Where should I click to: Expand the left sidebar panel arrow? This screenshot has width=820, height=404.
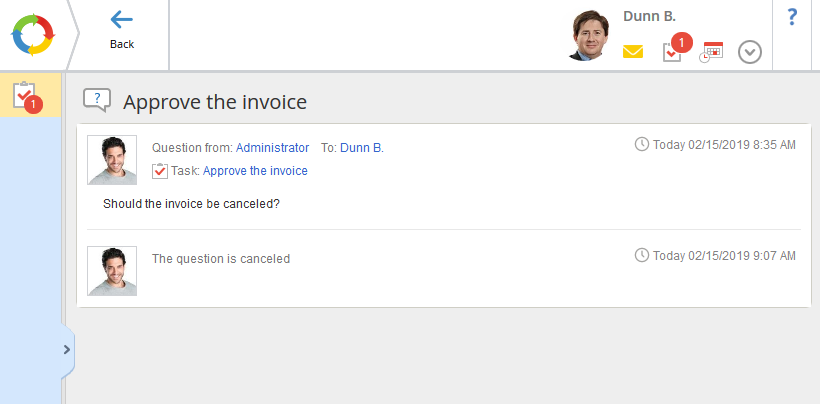(x=67, y=349)
